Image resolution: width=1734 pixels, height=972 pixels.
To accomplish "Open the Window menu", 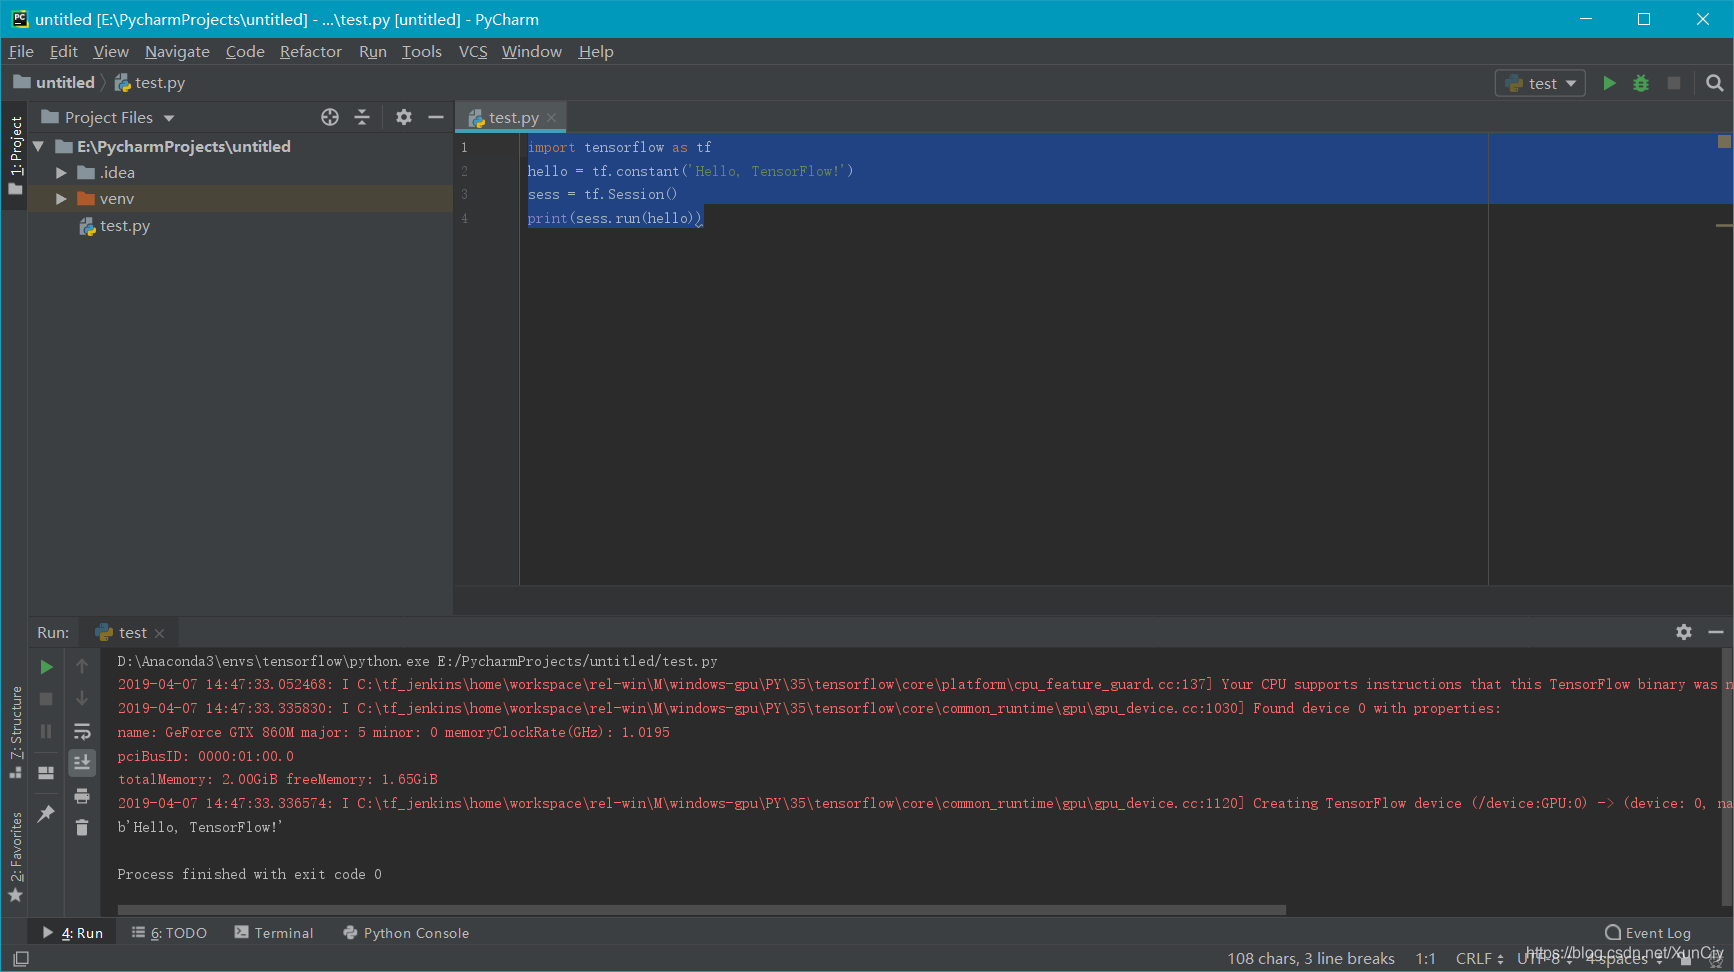I will coord(532,51).
